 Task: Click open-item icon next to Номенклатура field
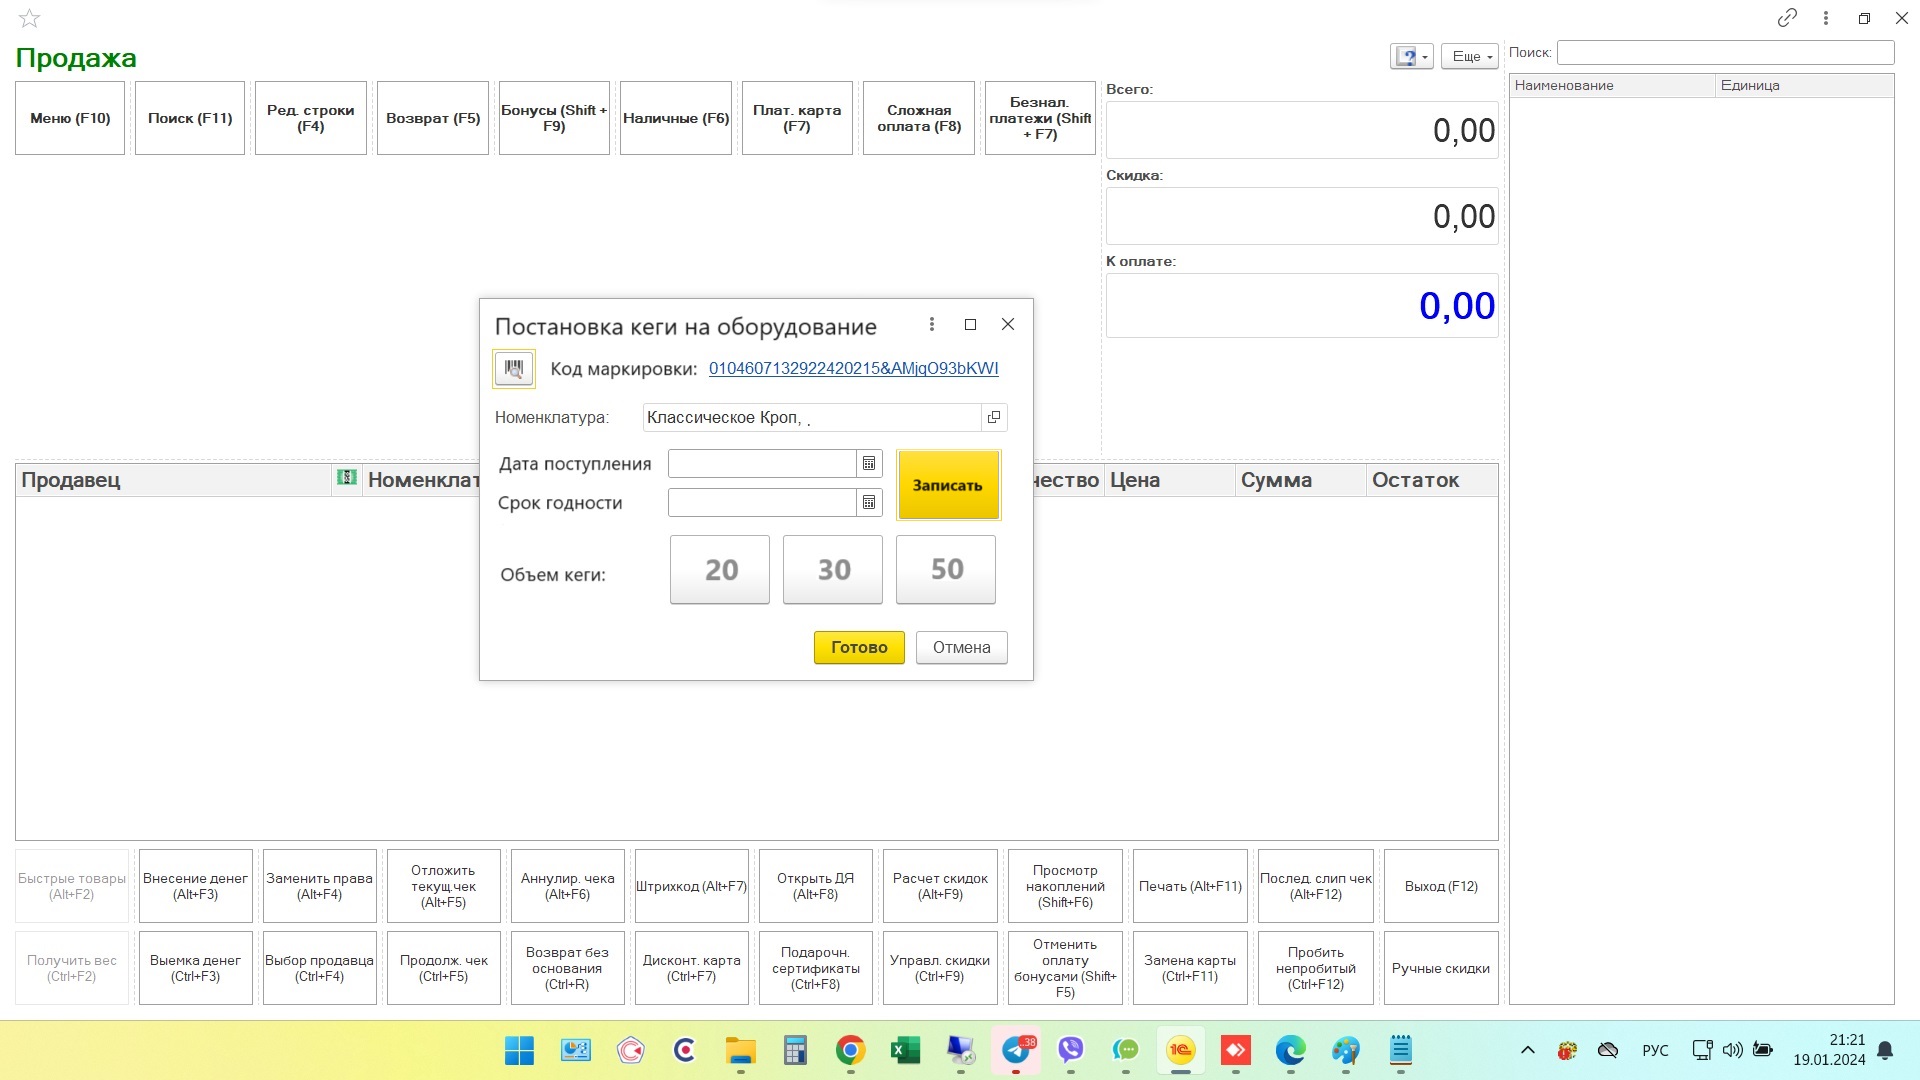(994, 418)
